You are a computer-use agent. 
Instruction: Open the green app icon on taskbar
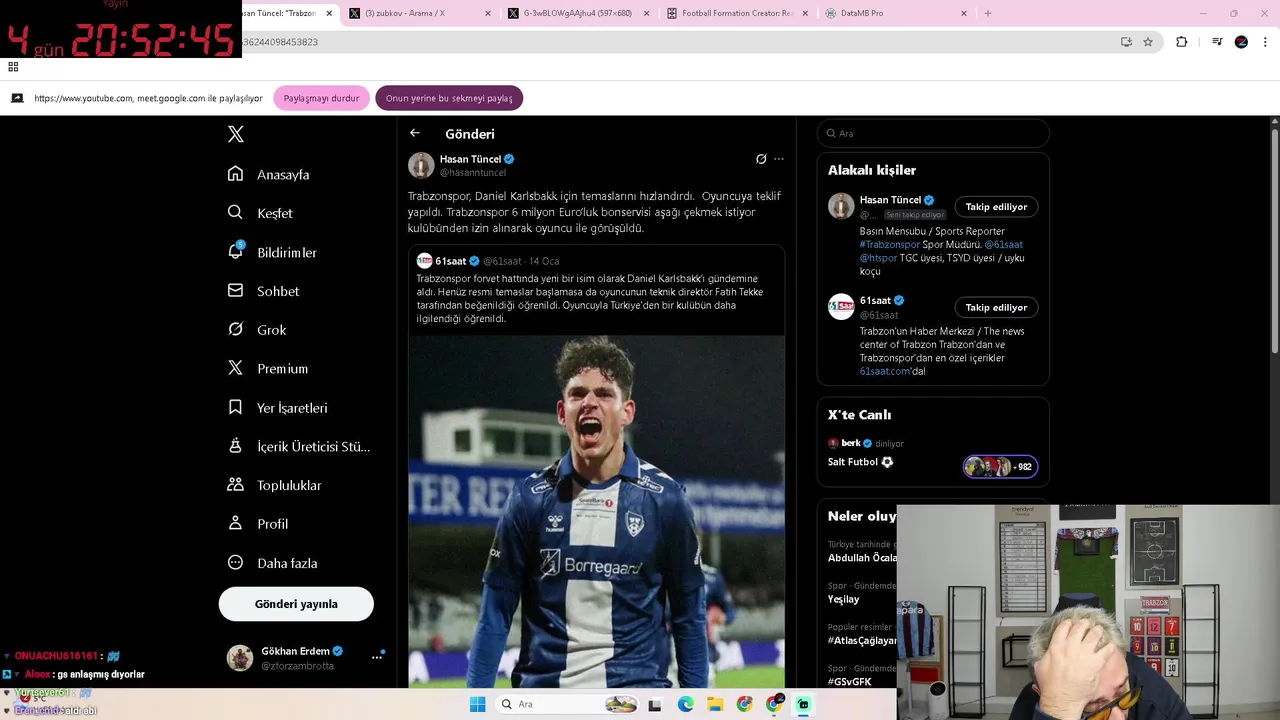point(803,705)
